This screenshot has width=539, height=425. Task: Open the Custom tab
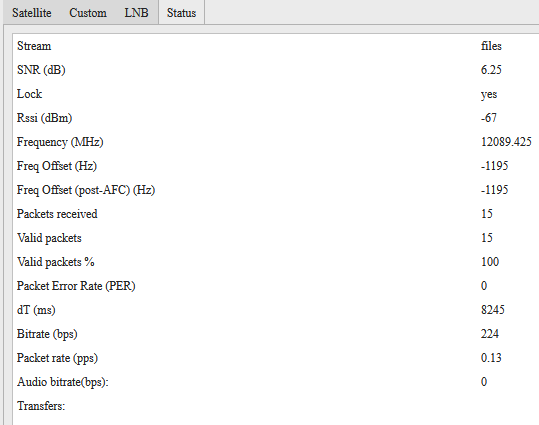[88, 13]
